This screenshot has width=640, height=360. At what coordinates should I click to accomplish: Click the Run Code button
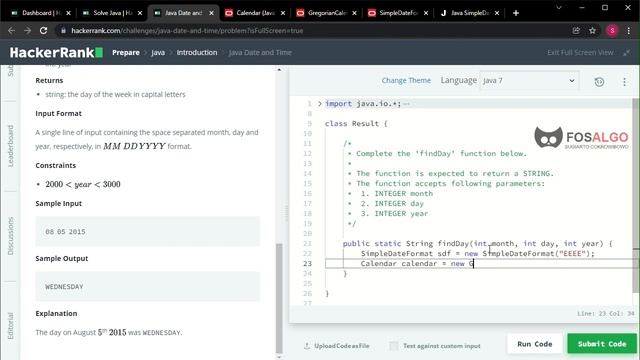click(535, 344)
